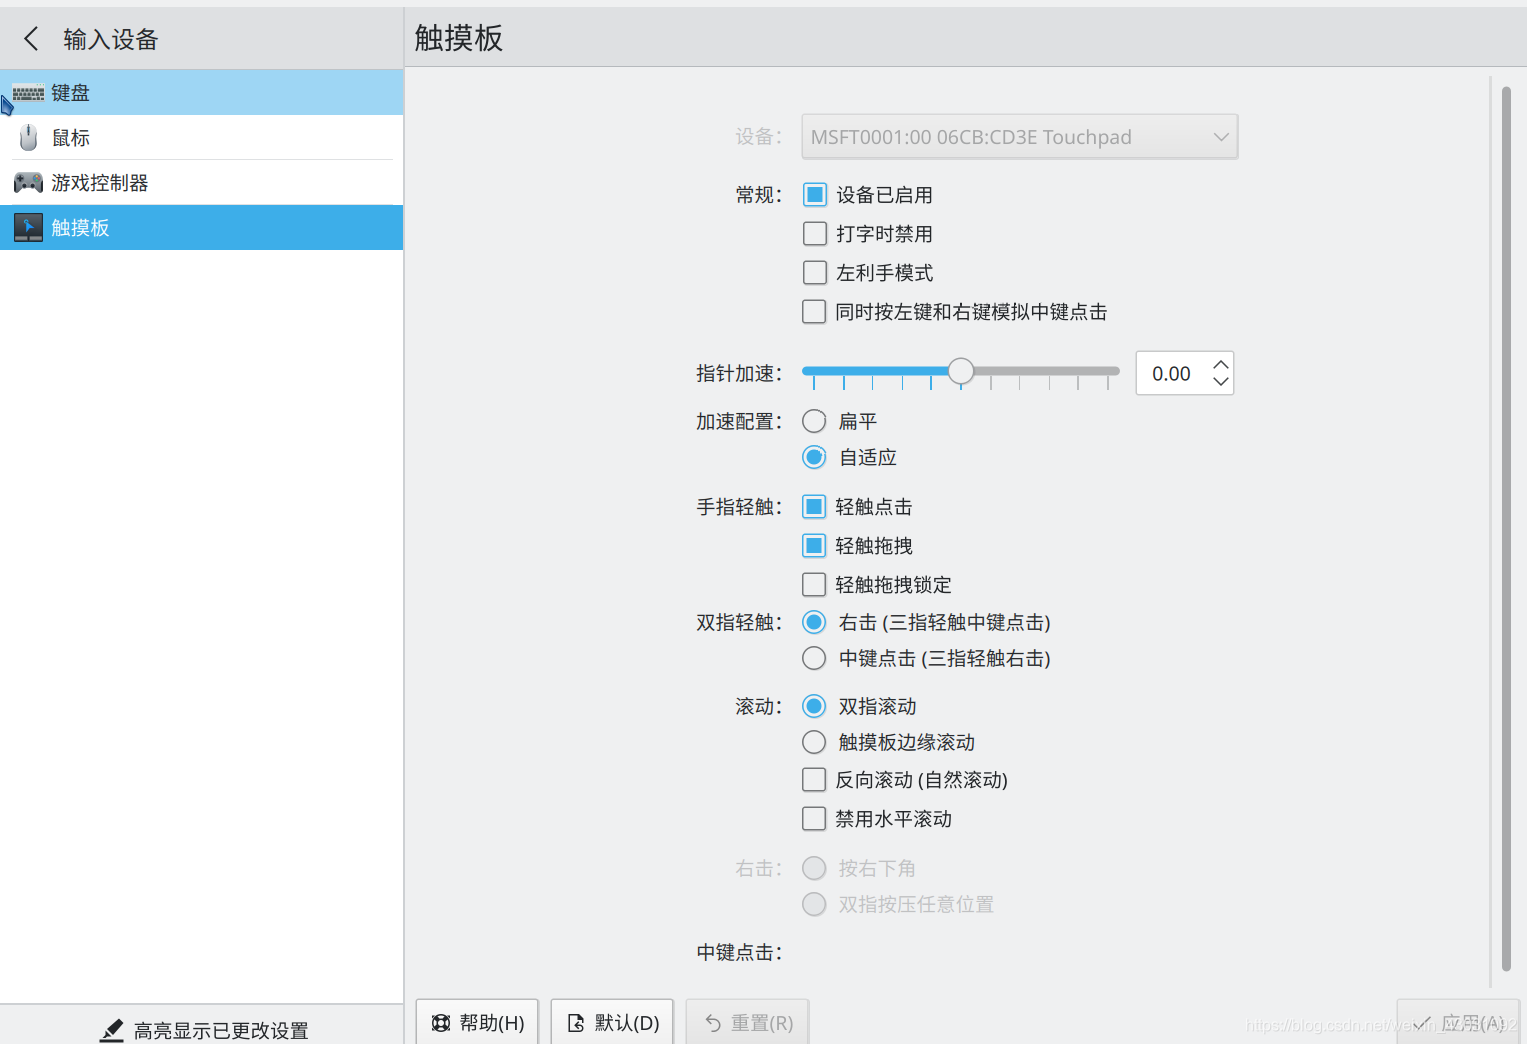Click the gamepad icon for 游戏控制器
The height and width of the screenshot is (1044, 1527).
tap(28, 183)
